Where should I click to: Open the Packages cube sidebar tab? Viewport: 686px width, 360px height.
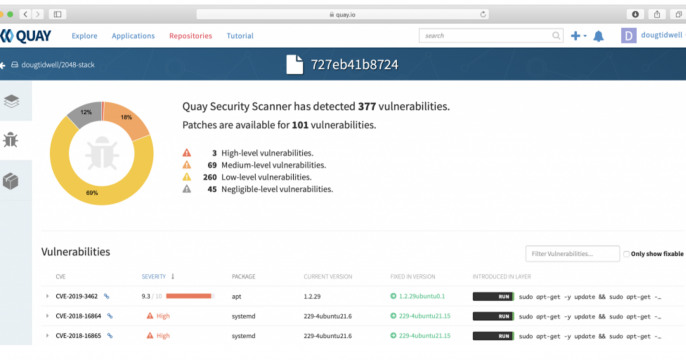tap(10, 181)
